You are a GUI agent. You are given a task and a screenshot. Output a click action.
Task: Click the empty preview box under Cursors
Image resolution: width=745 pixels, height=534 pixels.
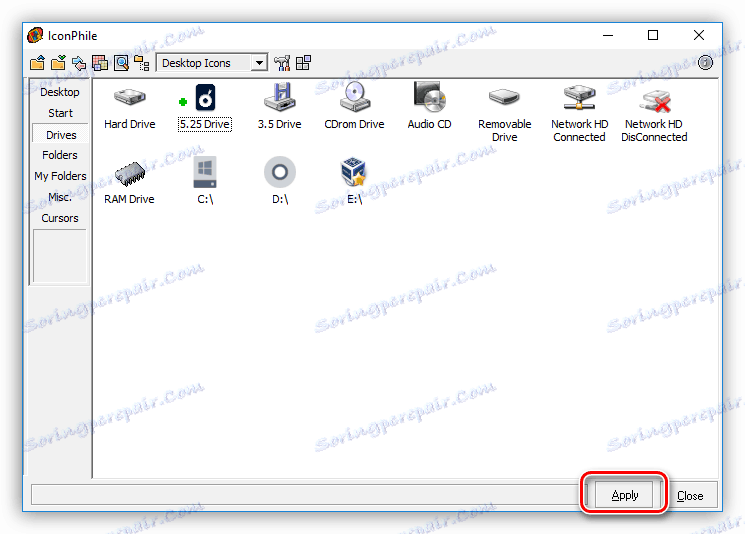pos(60,256)
